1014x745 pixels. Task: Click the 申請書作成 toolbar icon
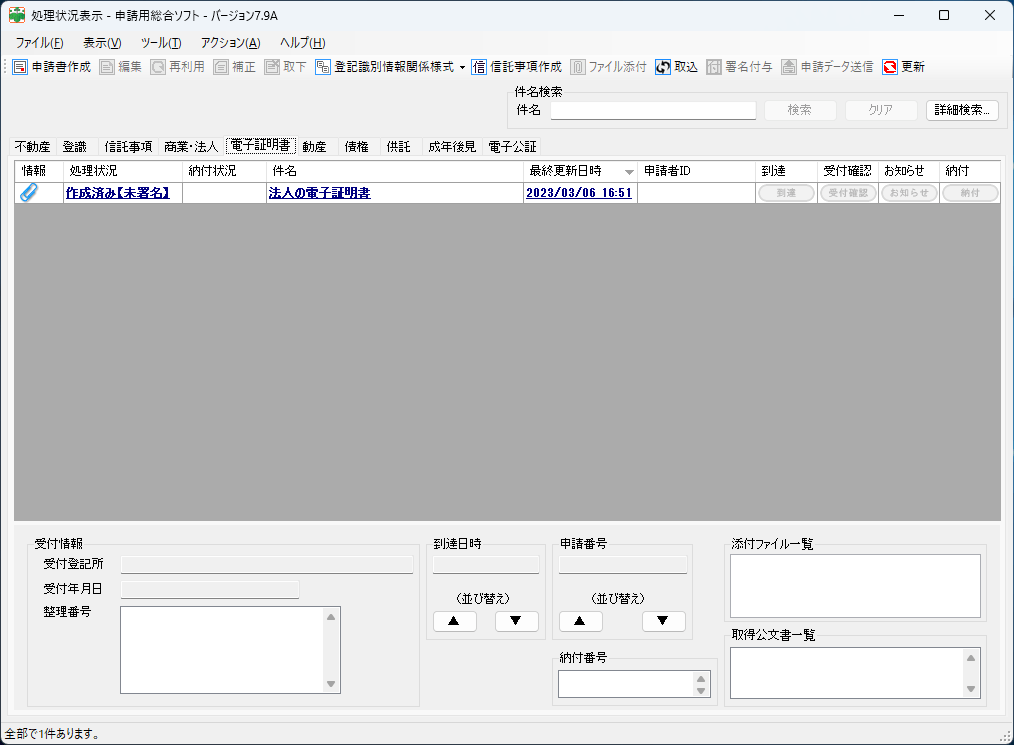click(x=20, y=67)
